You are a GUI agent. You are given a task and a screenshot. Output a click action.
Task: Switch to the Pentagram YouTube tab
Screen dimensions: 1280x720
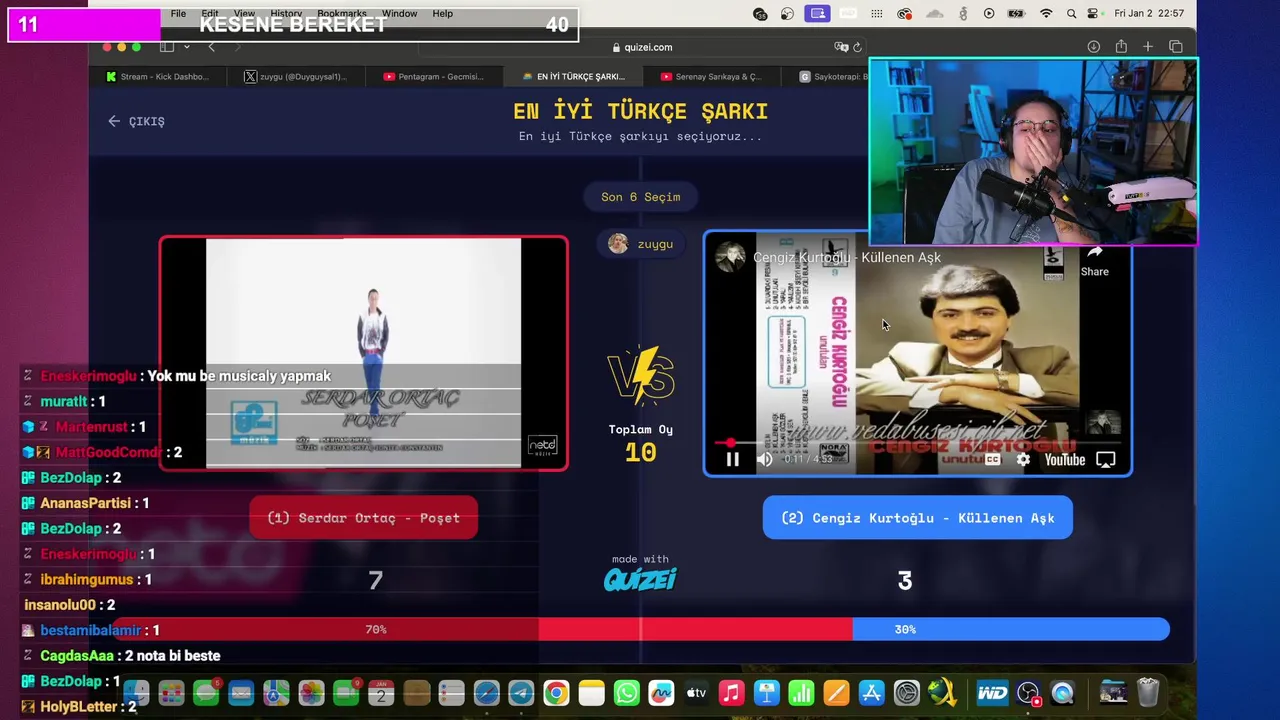tap(434, 77)
